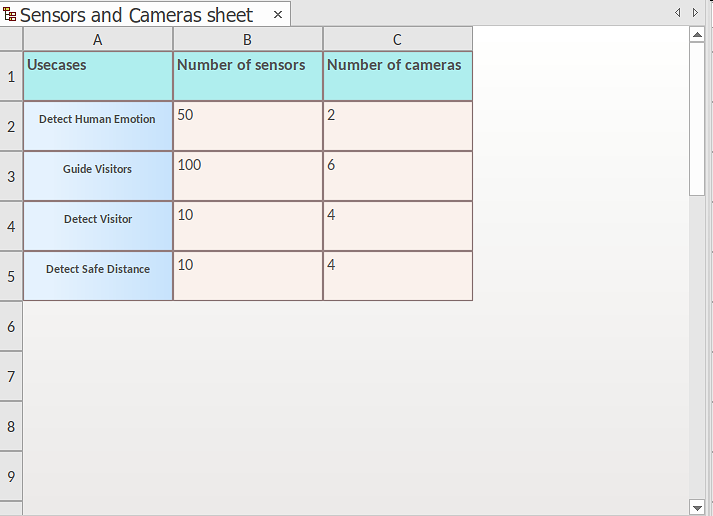Select the Sensors and Cameras sheet tab
Image resolution: width=713 pixels, height=516 pixels.
[136, 15]
